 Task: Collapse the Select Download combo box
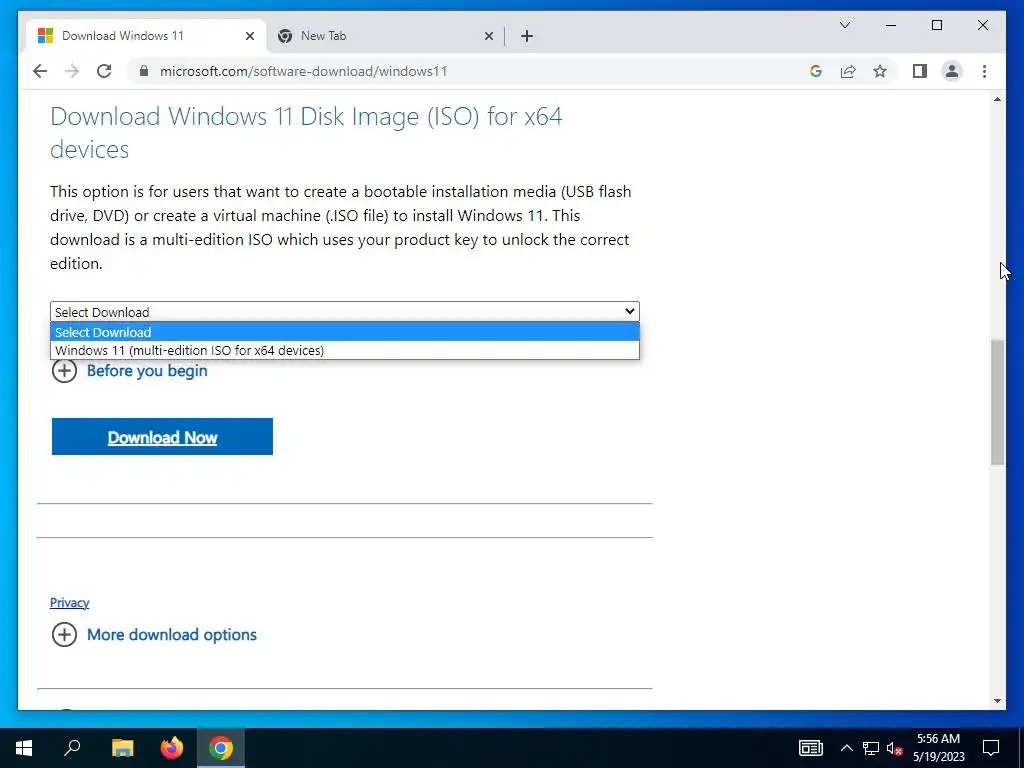[345, 312]
